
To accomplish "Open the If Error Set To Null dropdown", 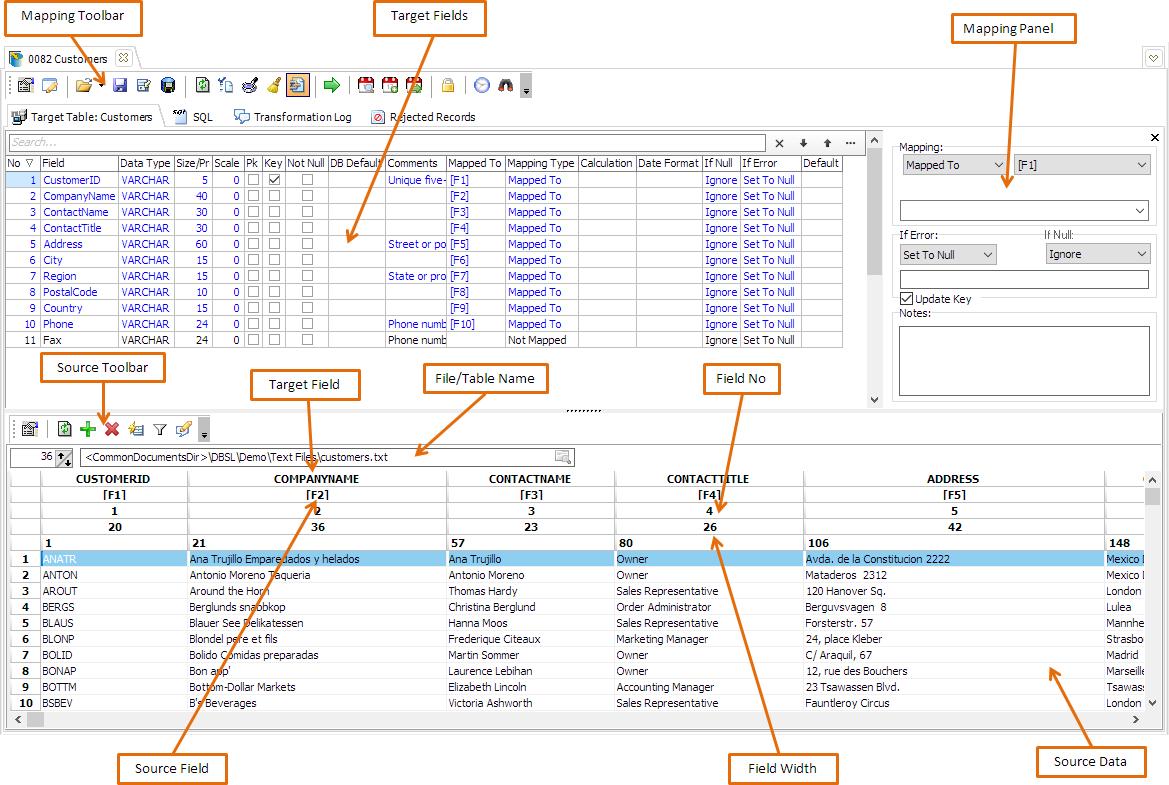I will [x=948, y=255].
